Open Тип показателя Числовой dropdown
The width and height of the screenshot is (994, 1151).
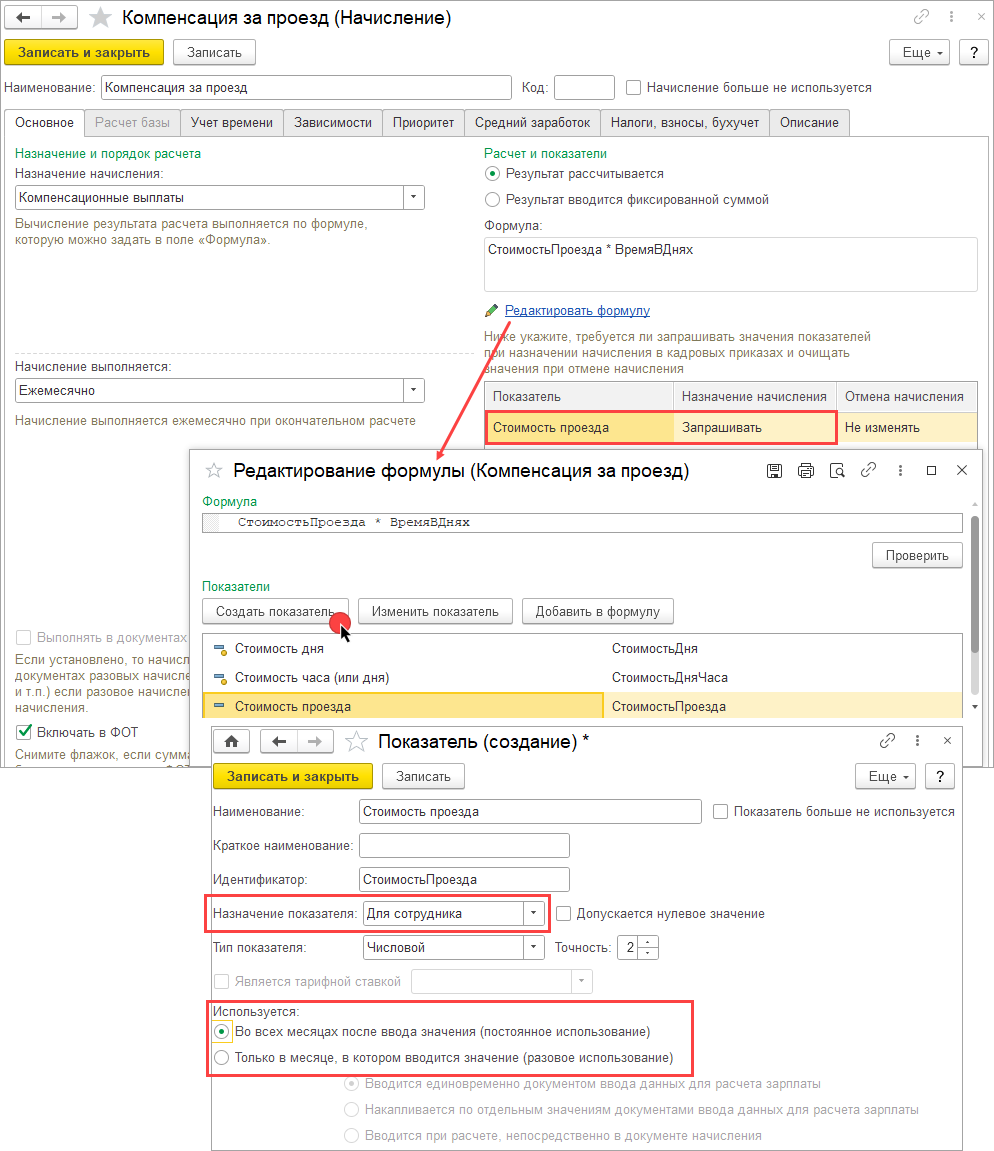(534, 948)
